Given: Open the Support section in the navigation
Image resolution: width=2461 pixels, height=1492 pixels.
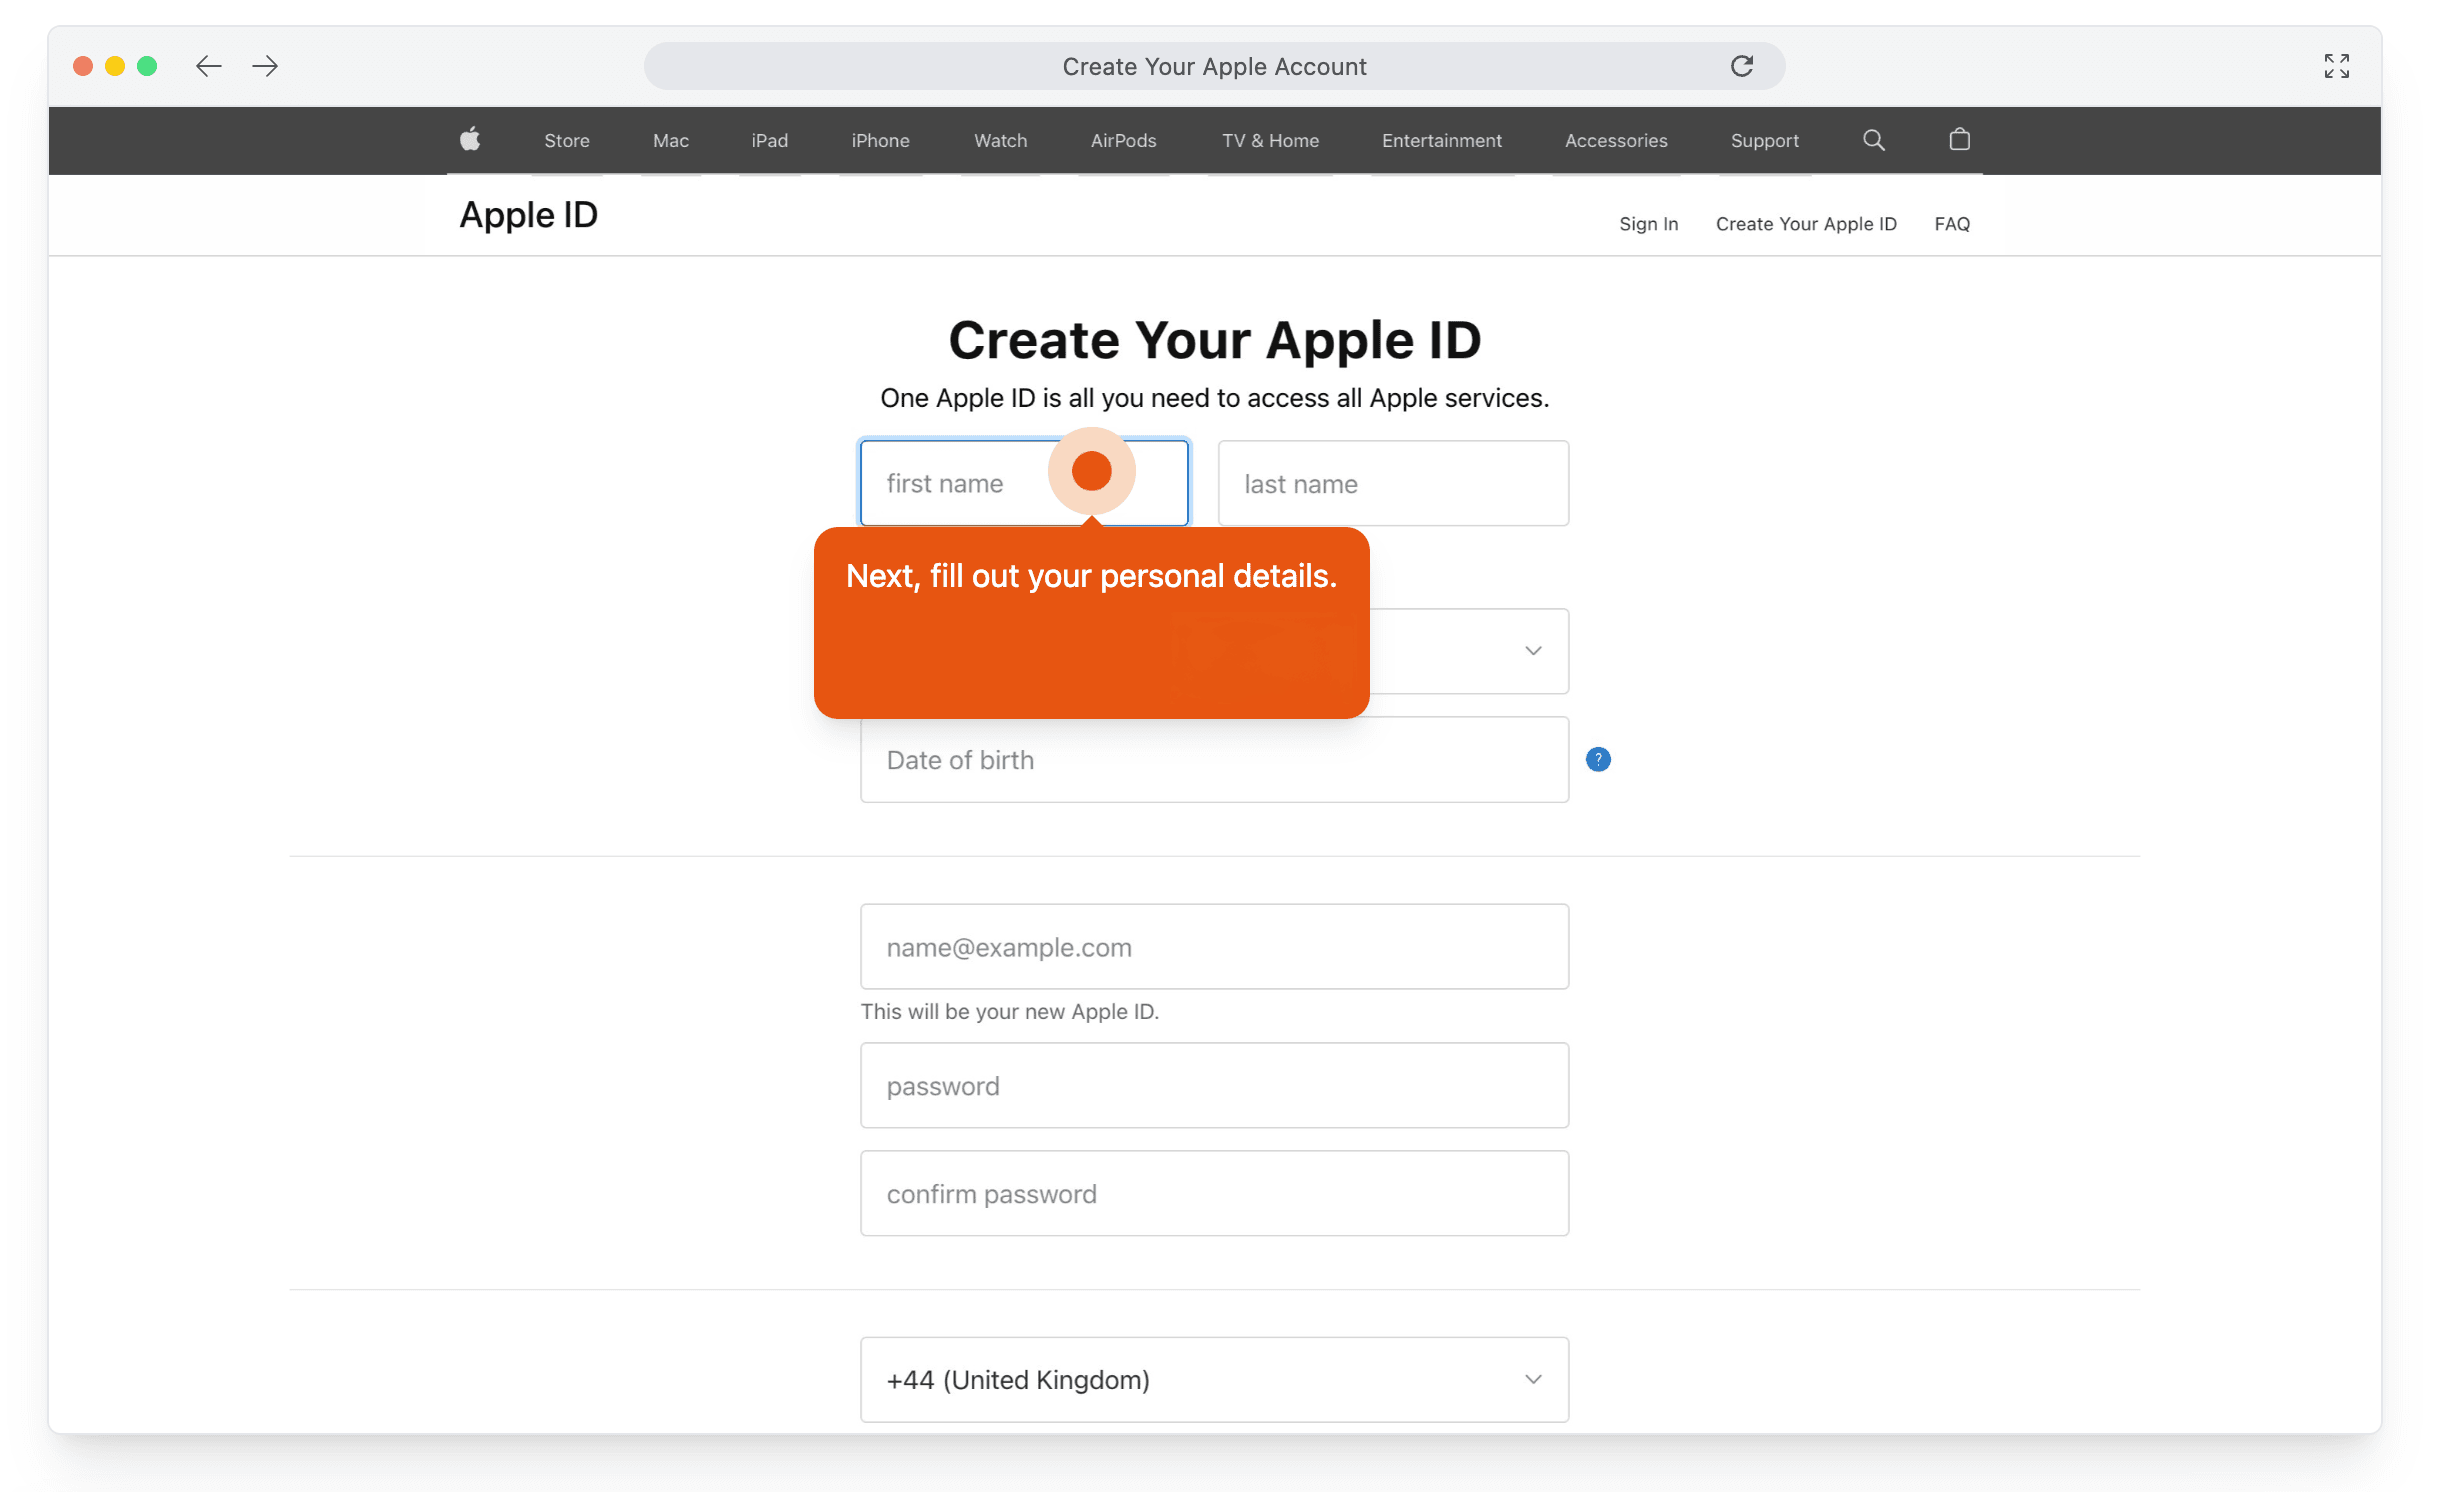Looking at the screenshot, I should tap(1764, 140).
